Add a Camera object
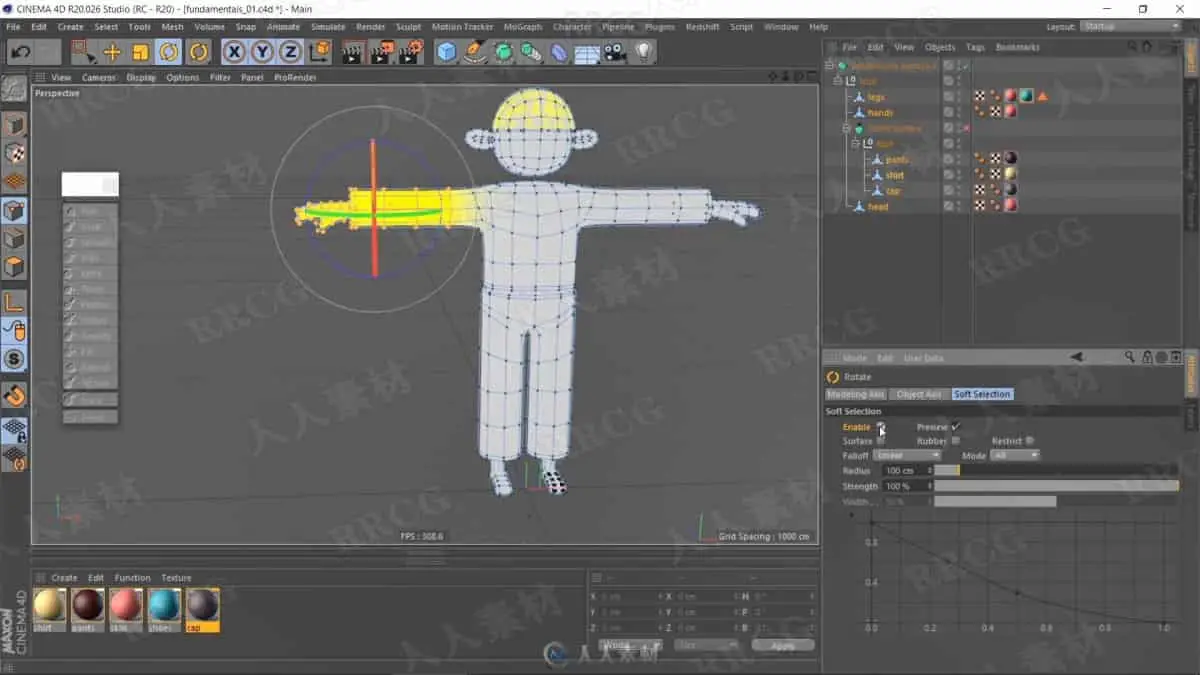Screen dimensions: 1200x675 [615, 52]
